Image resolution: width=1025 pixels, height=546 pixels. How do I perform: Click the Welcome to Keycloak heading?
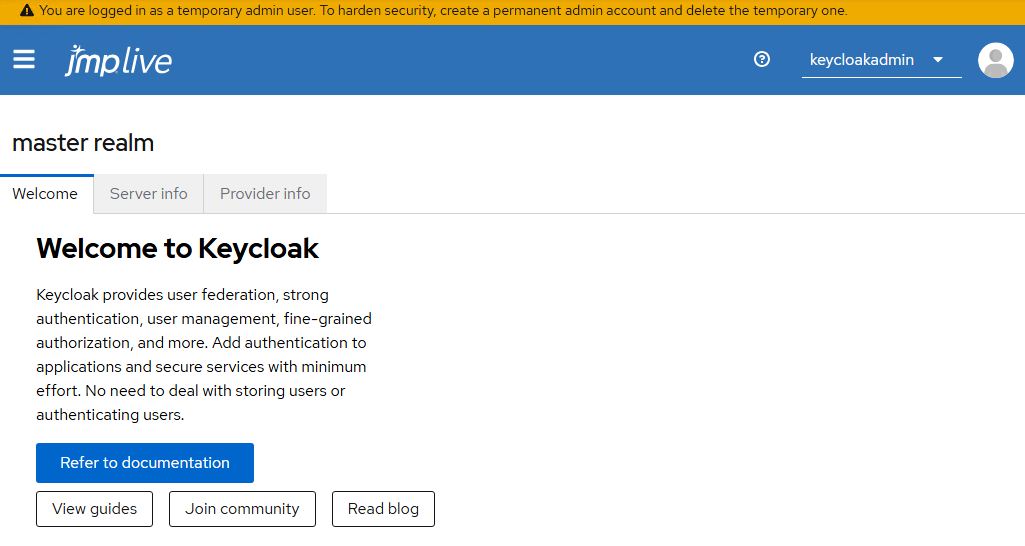point(177,249)
